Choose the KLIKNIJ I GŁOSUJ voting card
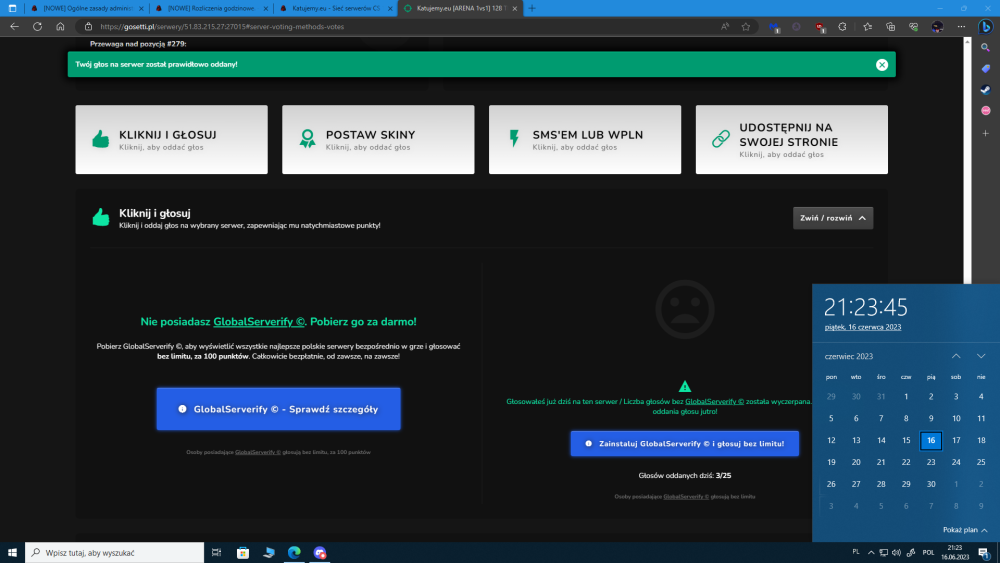The height and width of the screenshot is (563, 1000). point(172,140)
